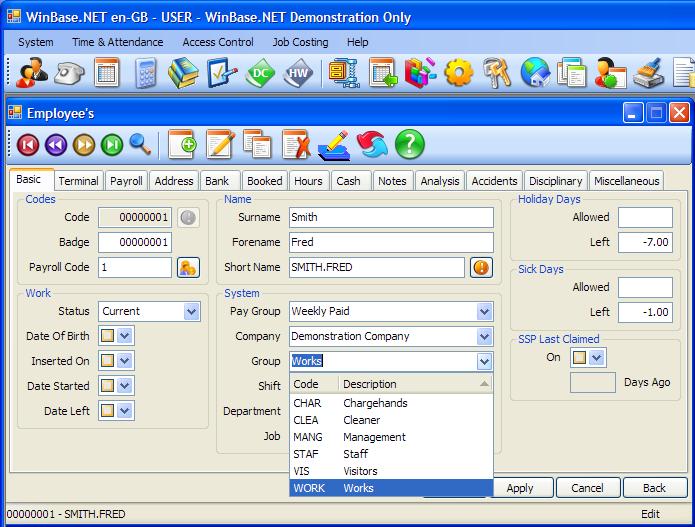Open the employees icon in main toolbar
Viewport: 695px width, 527px height.
click(x=31, y=72)
